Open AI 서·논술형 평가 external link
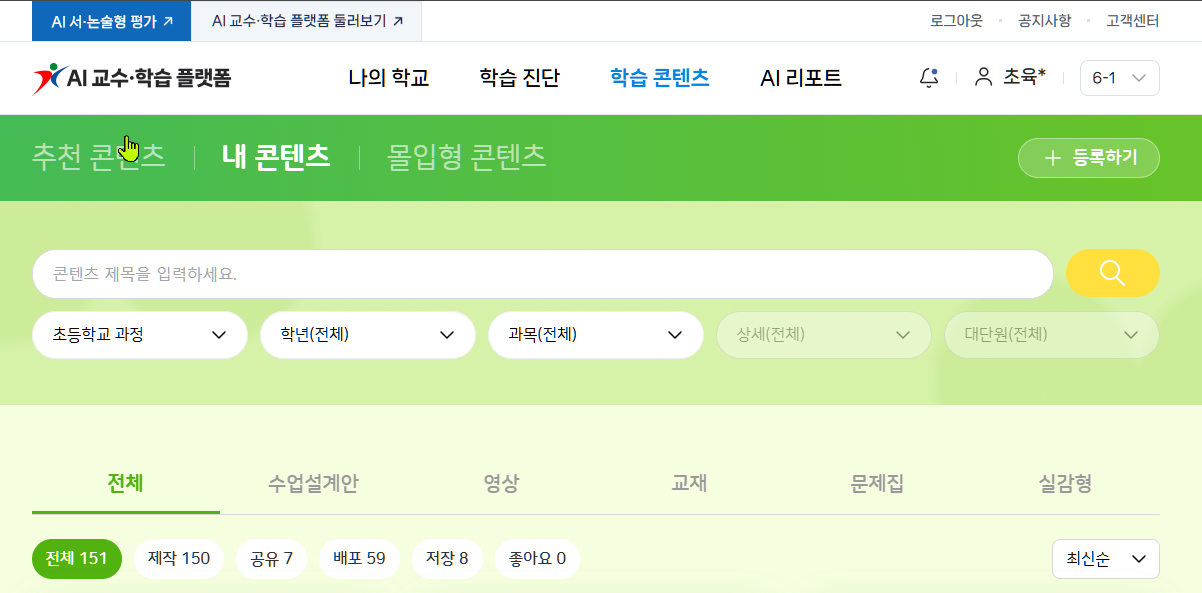 coord(111,20)
